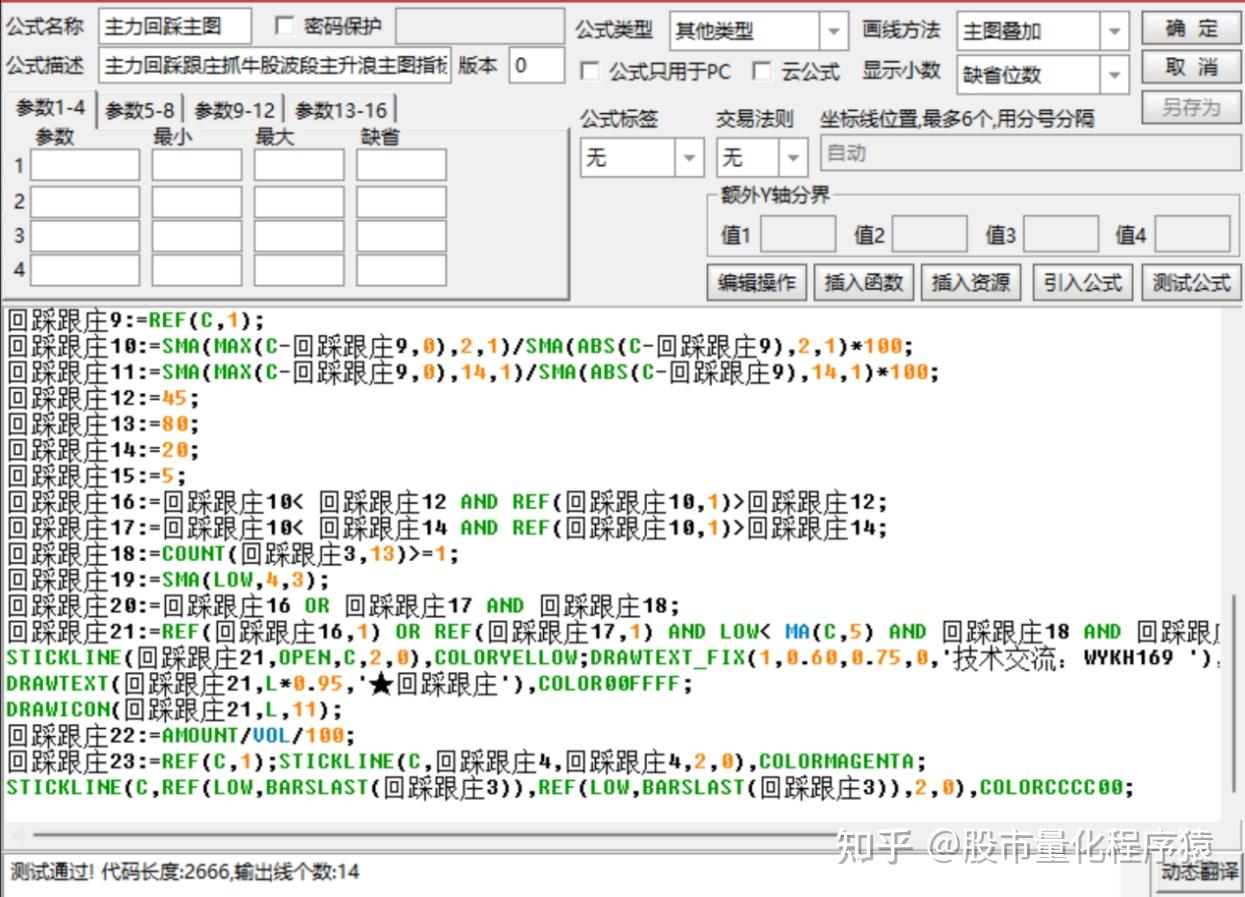Image resolution: width=1245 pixels, height=897 pixels.
Task: Click row 2 parameter name field
Action: (85, 201)
